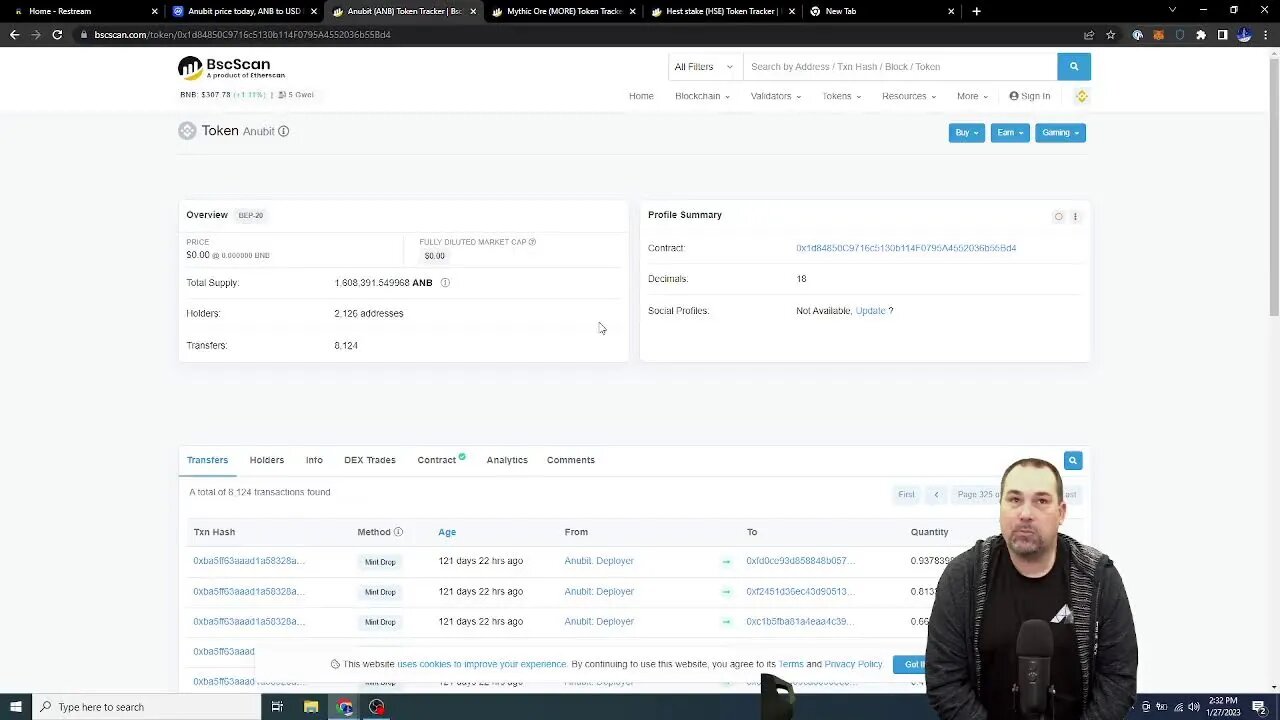Switch to the Info tab
The image size is (1280, 720).
point(314,460)
